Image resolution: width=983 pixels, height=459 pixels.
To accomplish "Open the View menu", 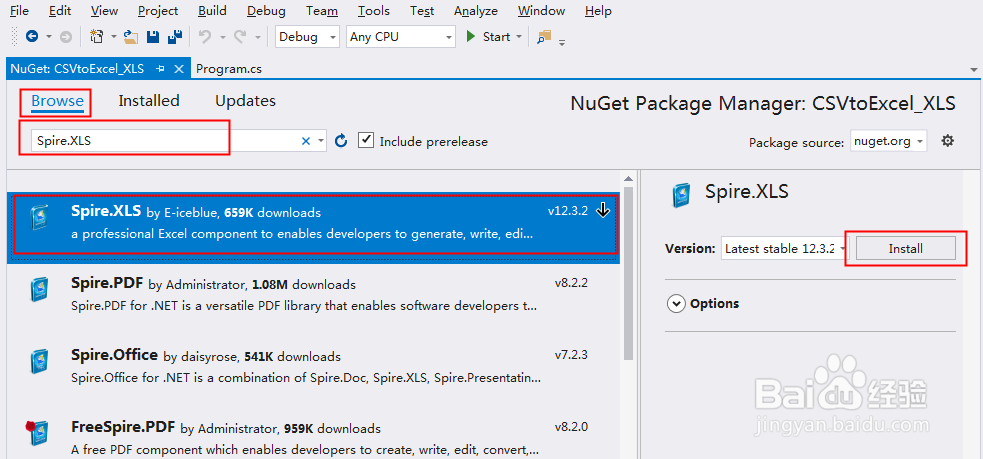I will 104,11.
